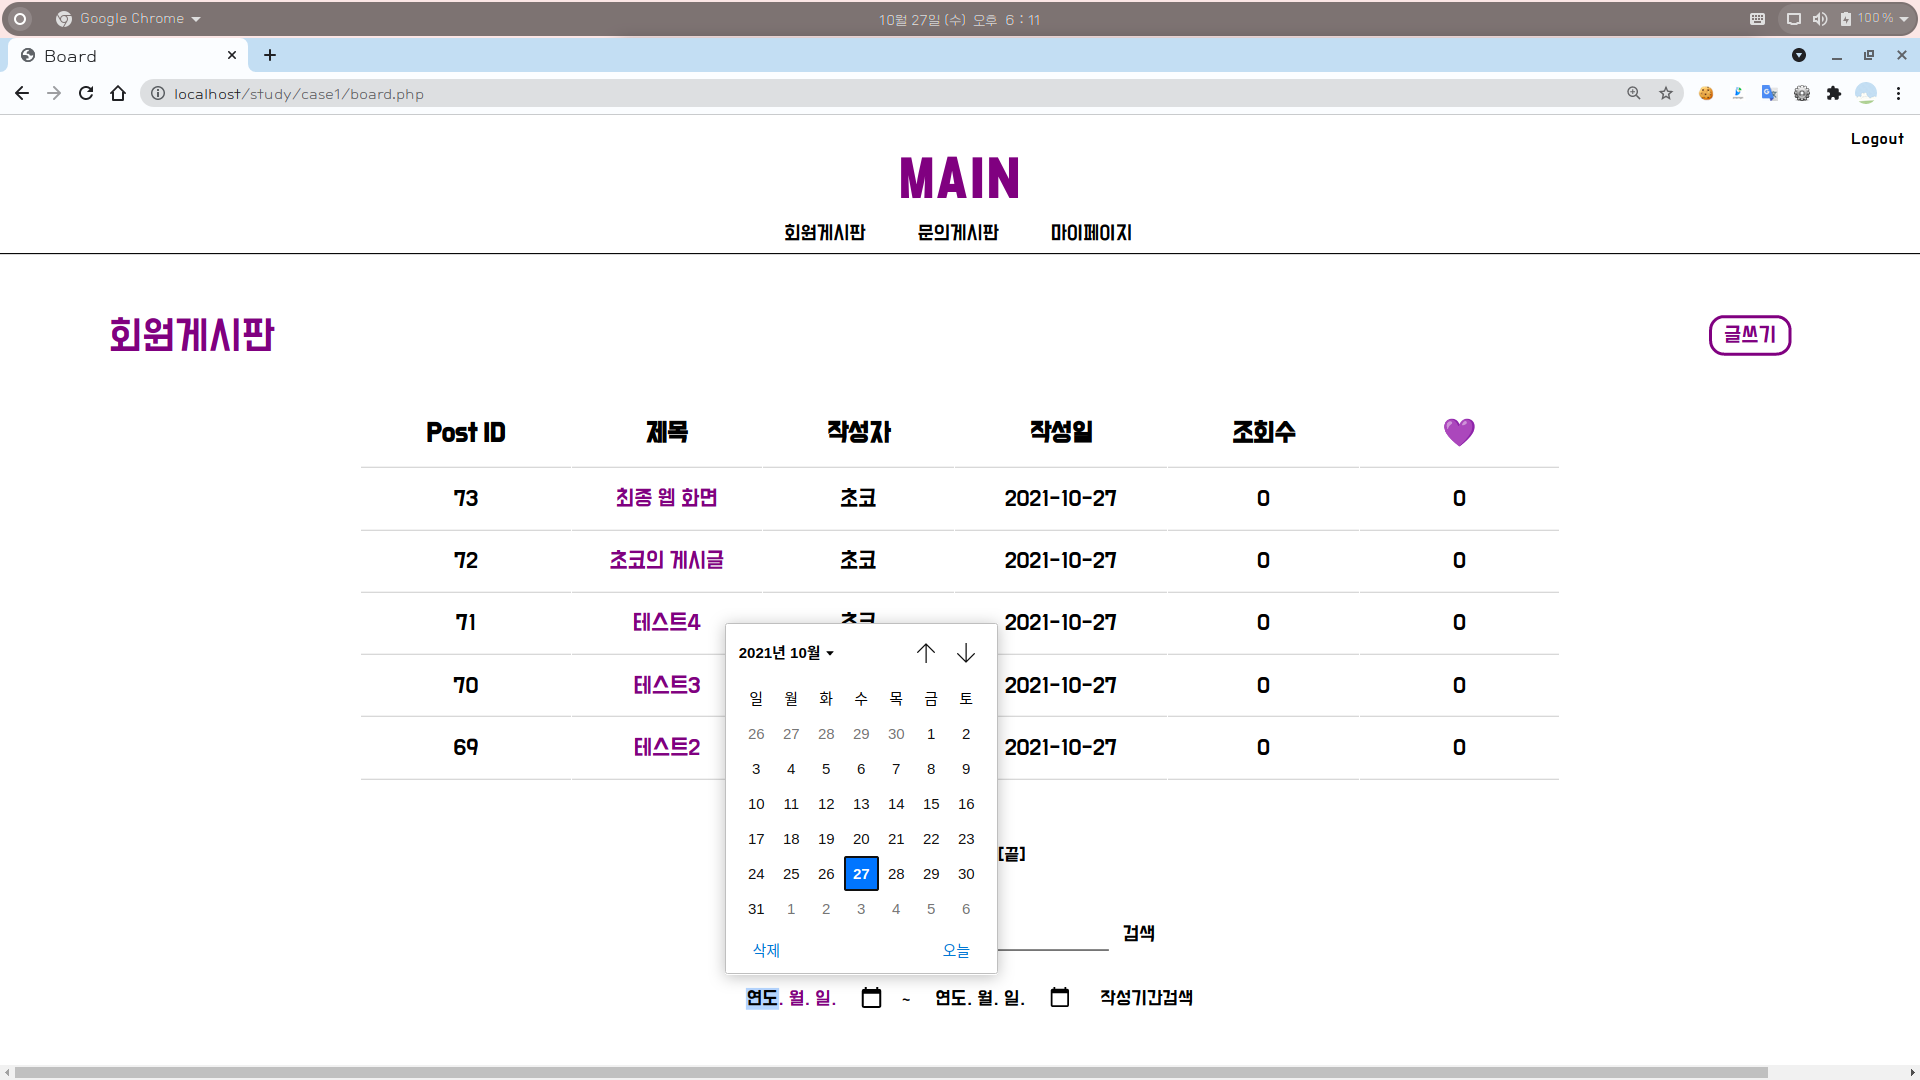Open the post titled 최종 웹 화면
Image resolution: width=1920 pixels, height=1080 pixels.
(666, 498)
